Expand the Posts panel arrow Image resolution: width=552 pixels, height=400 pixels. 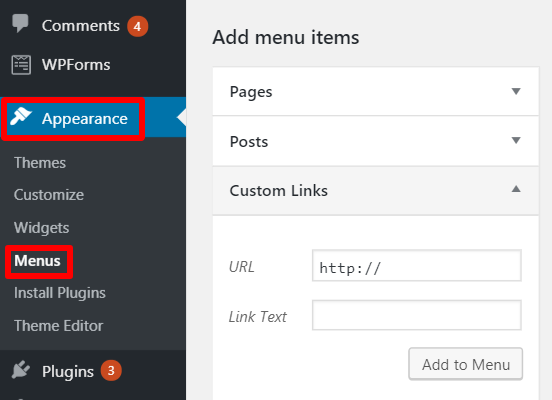tap(516, 140)
